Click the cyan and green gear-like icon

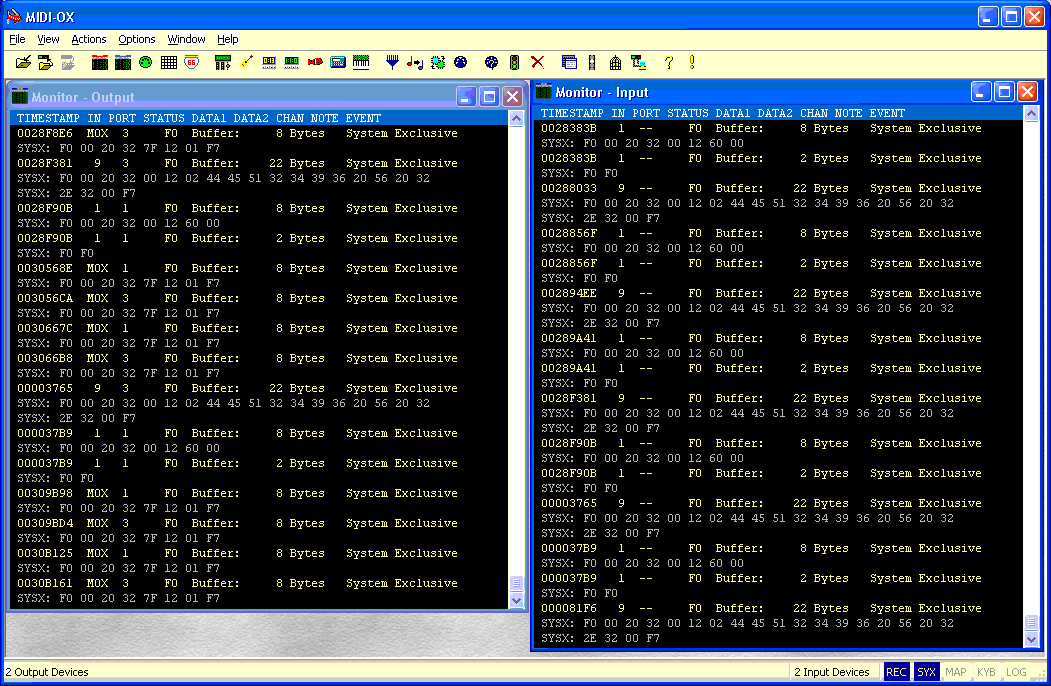coord(438,62)
